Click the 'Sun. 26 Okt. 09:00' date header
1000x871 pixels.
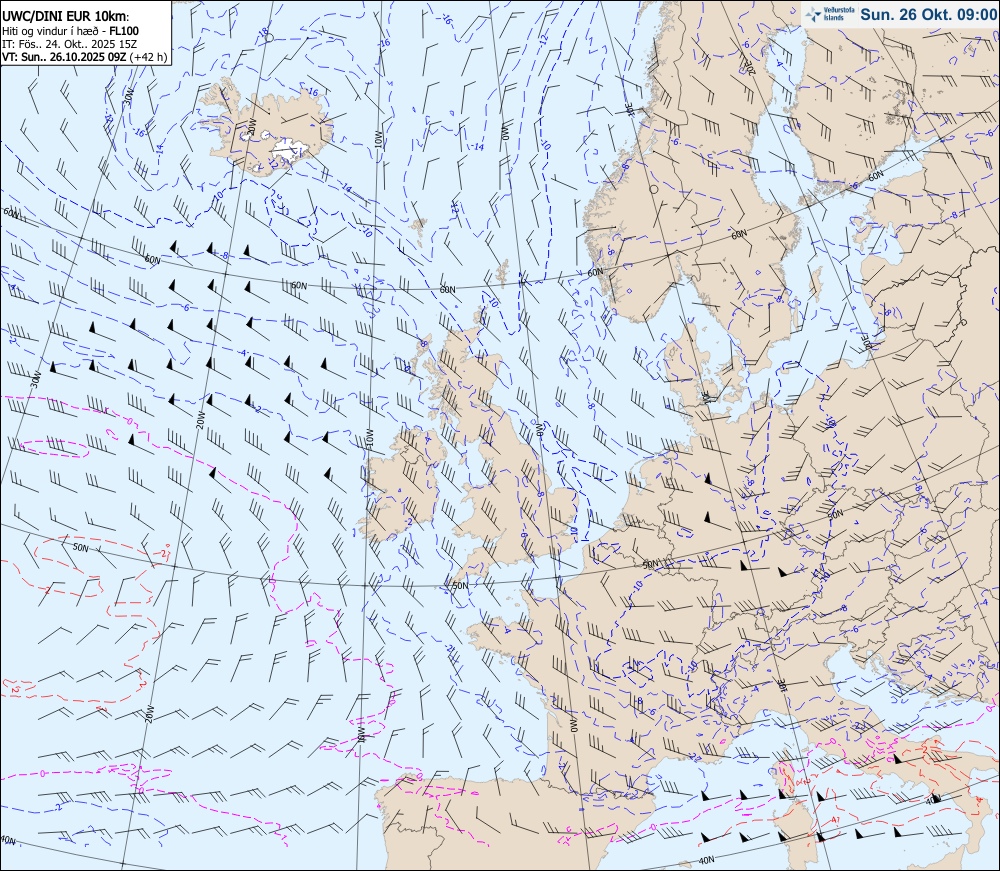(928, 14)
